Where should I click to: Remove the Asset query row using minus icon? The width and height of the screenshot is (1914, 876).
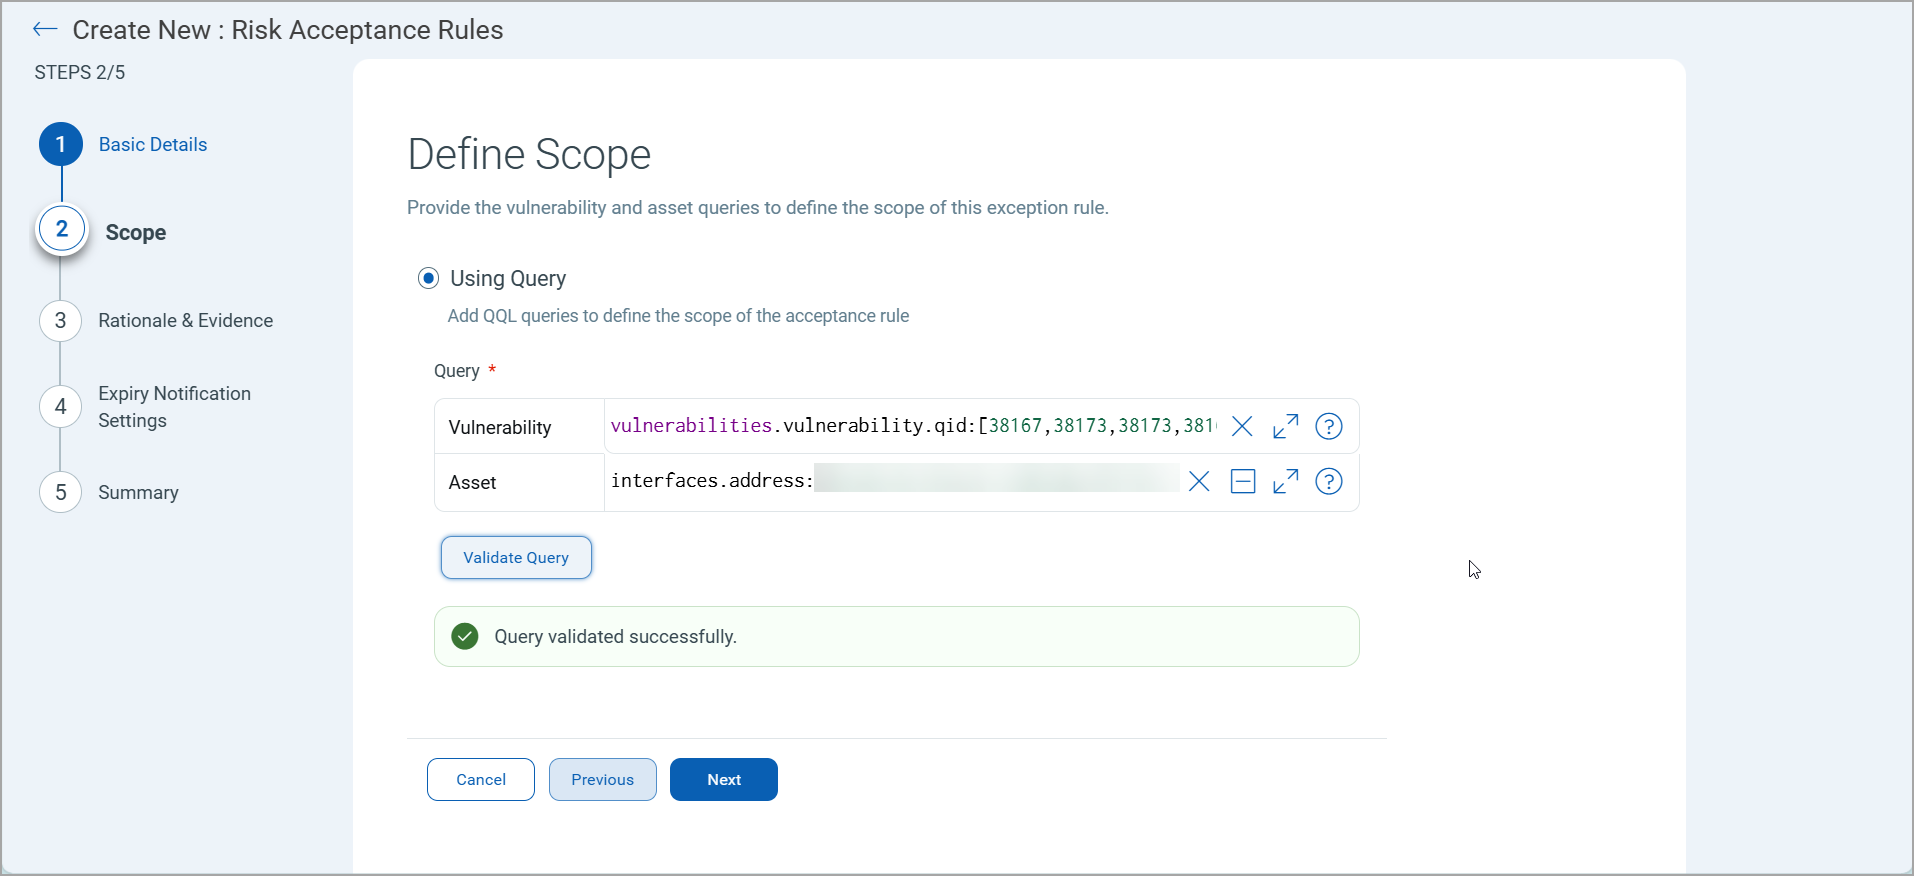tap(1243, 482)
